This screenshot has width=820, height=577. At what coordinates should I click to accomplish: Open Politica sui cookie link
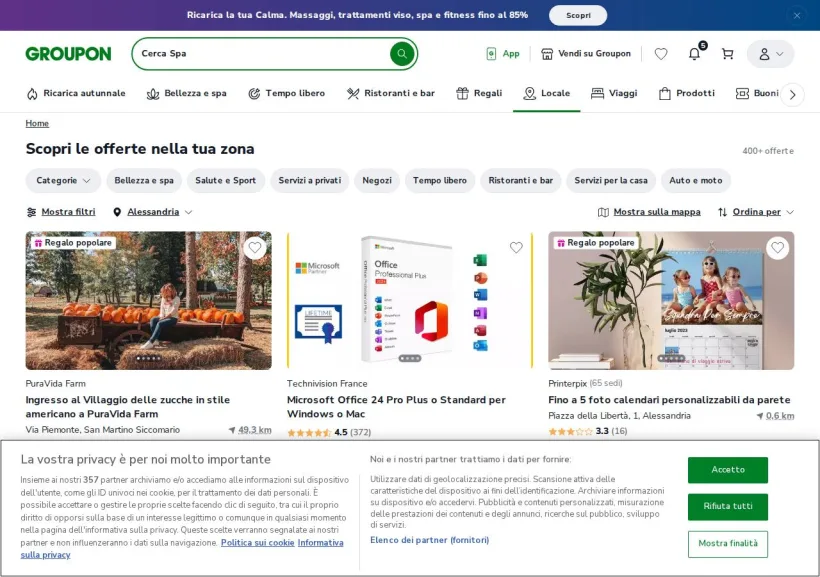pyautogui.click(x=258, y=543)
